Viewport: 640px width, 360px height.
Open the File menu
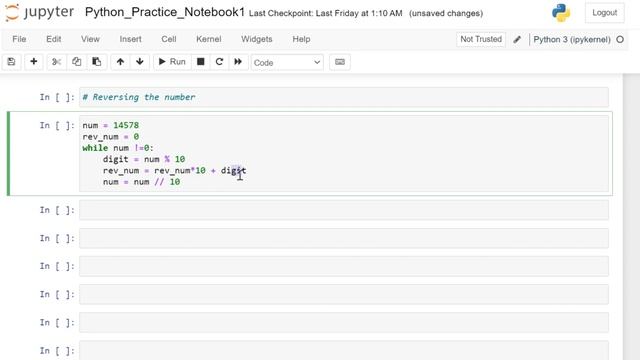[19, 39]
